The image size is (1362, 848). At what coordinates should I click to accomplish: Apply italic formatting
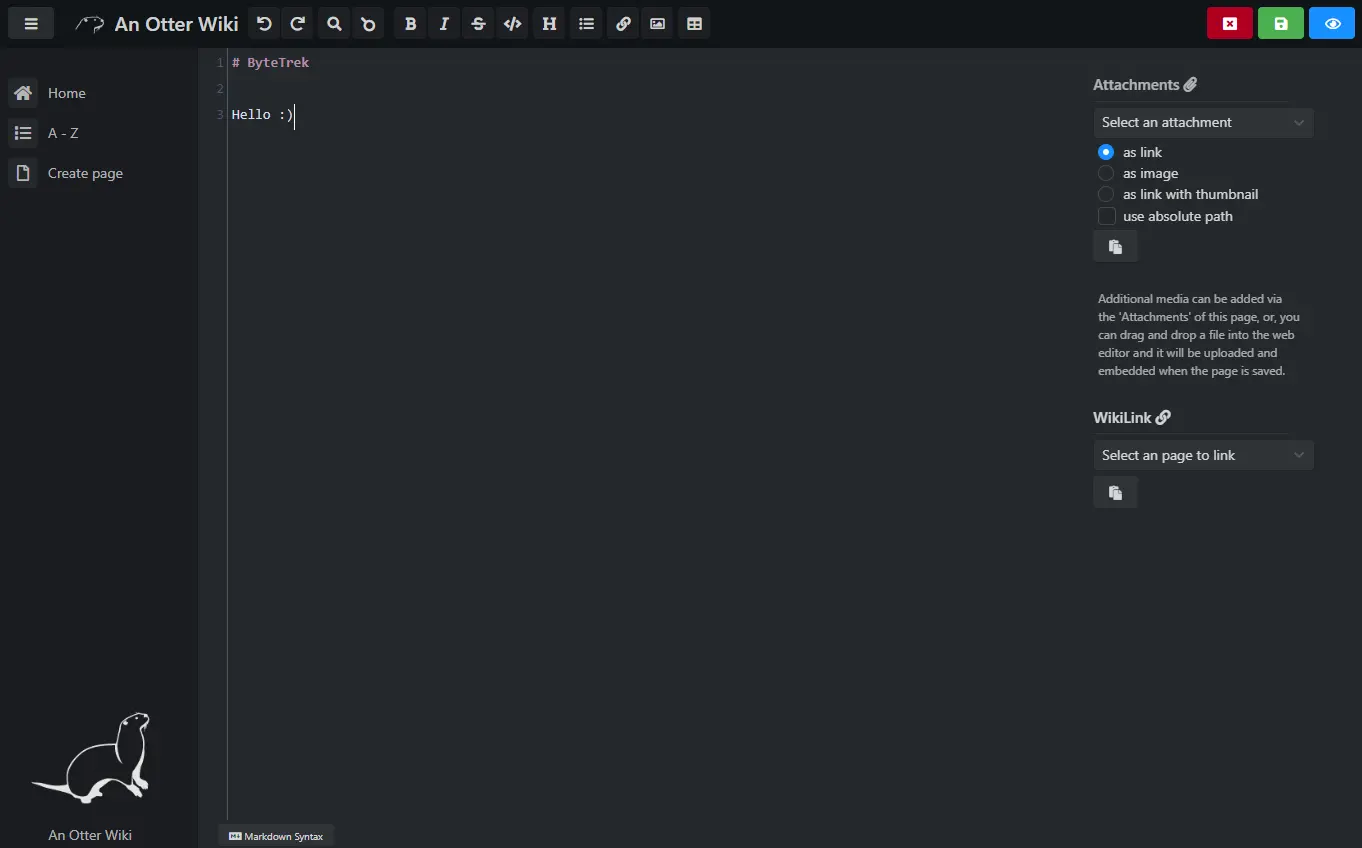444,23
